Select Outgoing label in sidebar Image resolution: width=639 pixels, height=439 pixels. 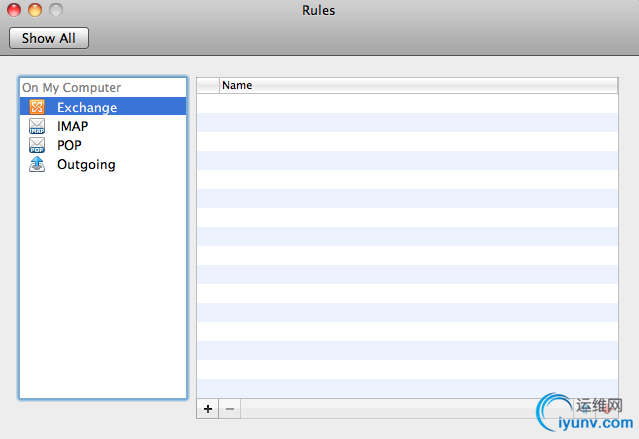[x=86, y=165]
